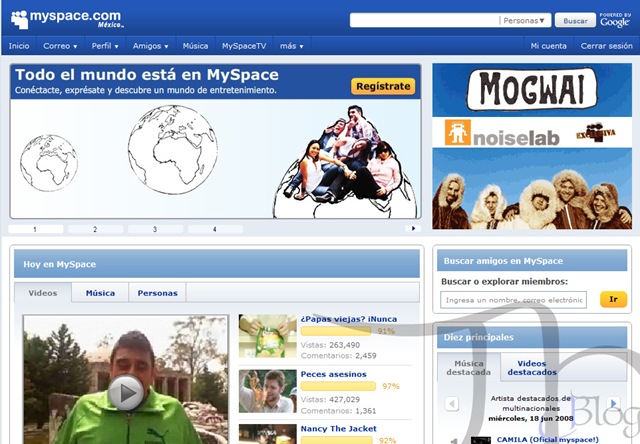Open the Nancy The Jacket video link
Viewport: 640px width, 444px height.
click(338, 429)
